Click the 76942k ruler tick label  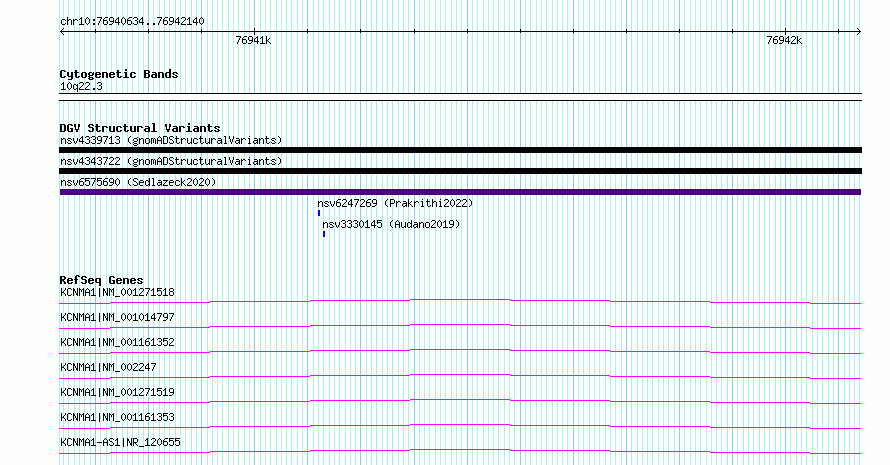pos(784,40)
